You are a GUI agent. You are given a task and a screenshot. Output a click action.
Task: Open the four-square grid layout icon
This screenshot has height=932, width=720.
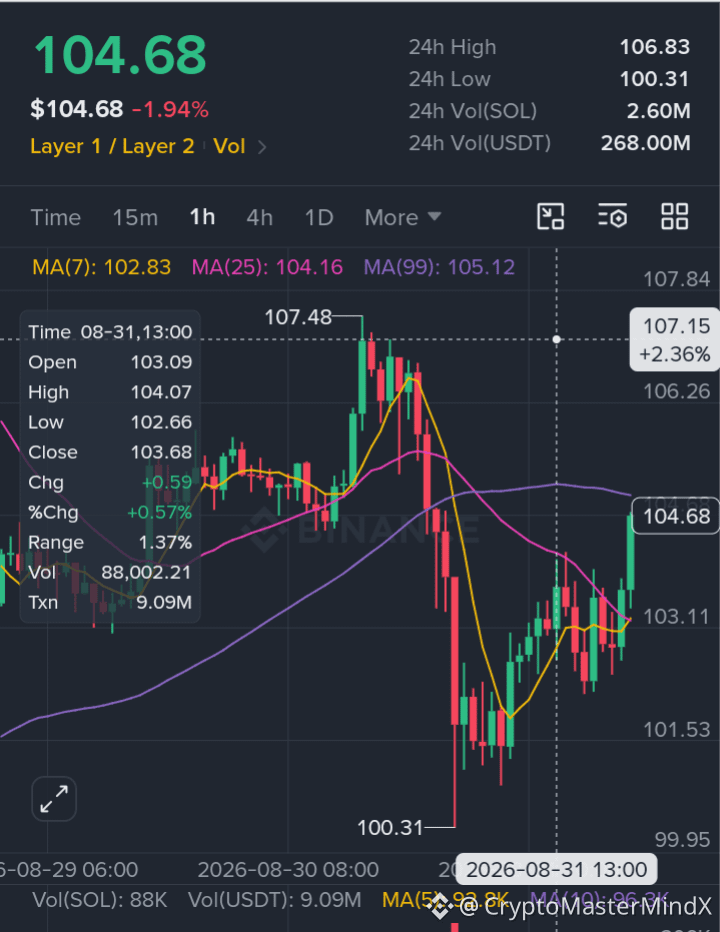[675, 216]
